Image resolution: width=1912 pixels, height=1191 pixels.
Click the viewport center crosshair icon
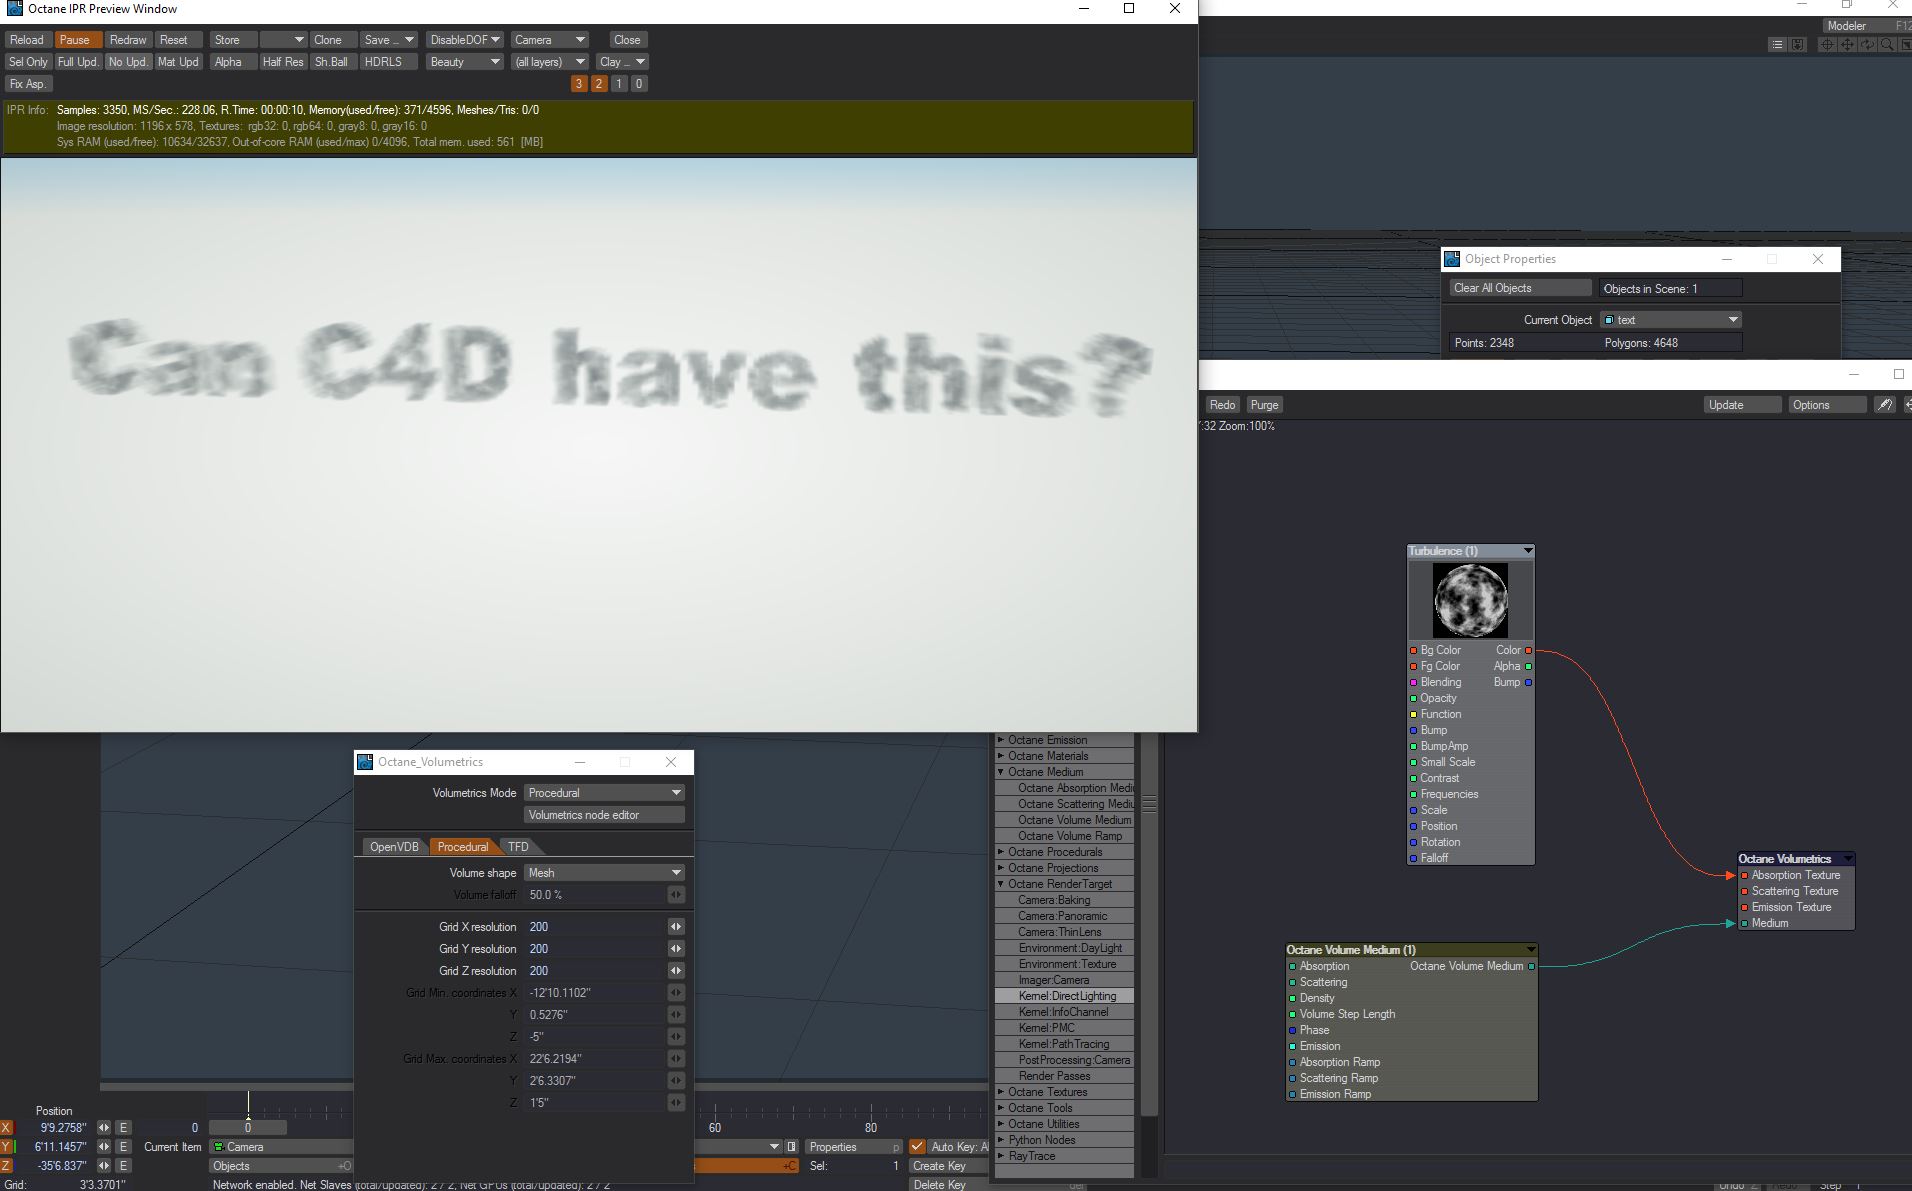(1827, 45)
